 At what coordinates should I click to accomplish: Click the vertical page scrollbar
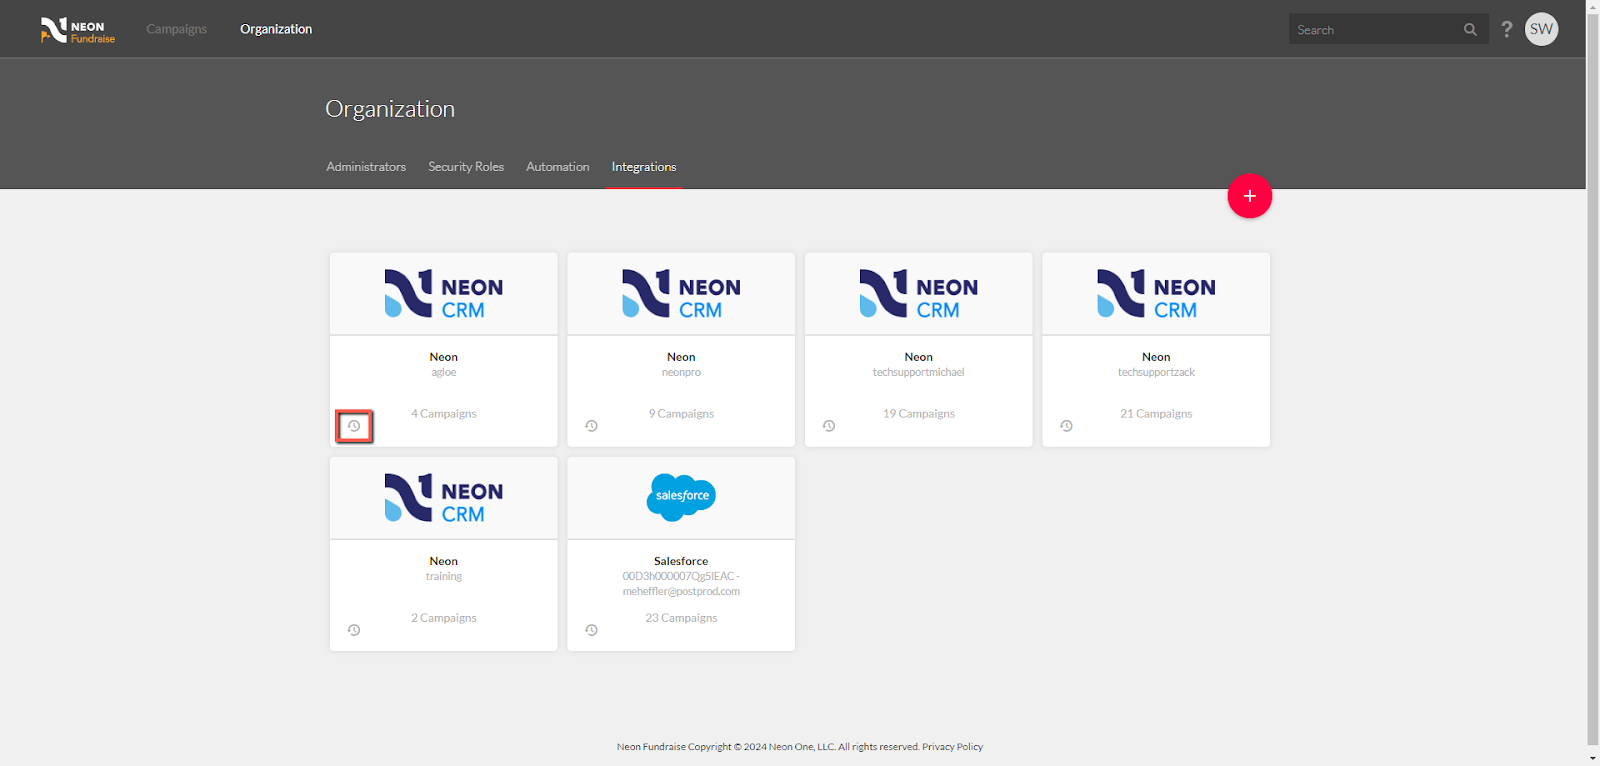click(x=1593, y=378)
